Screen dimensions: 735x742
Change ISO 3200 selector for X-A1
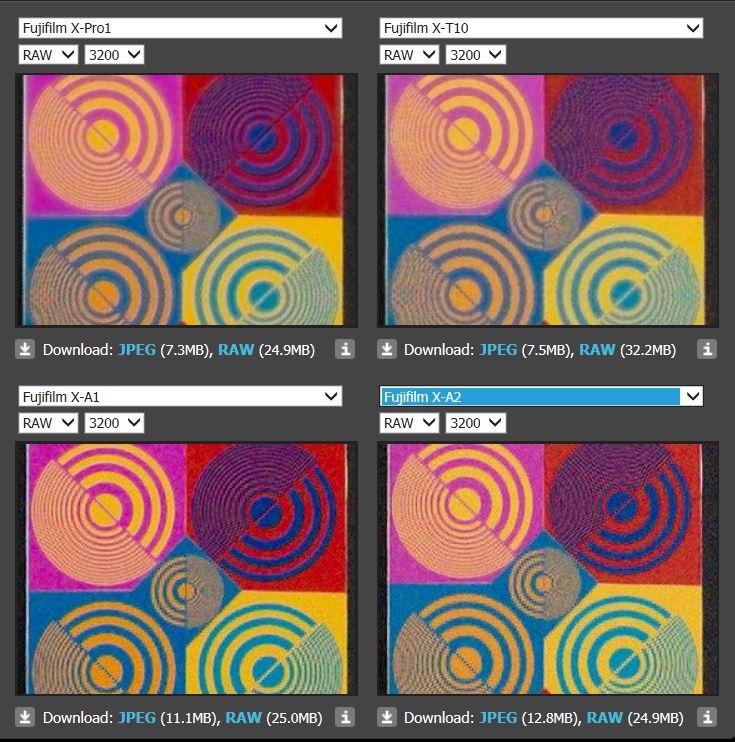coord(114,423)
